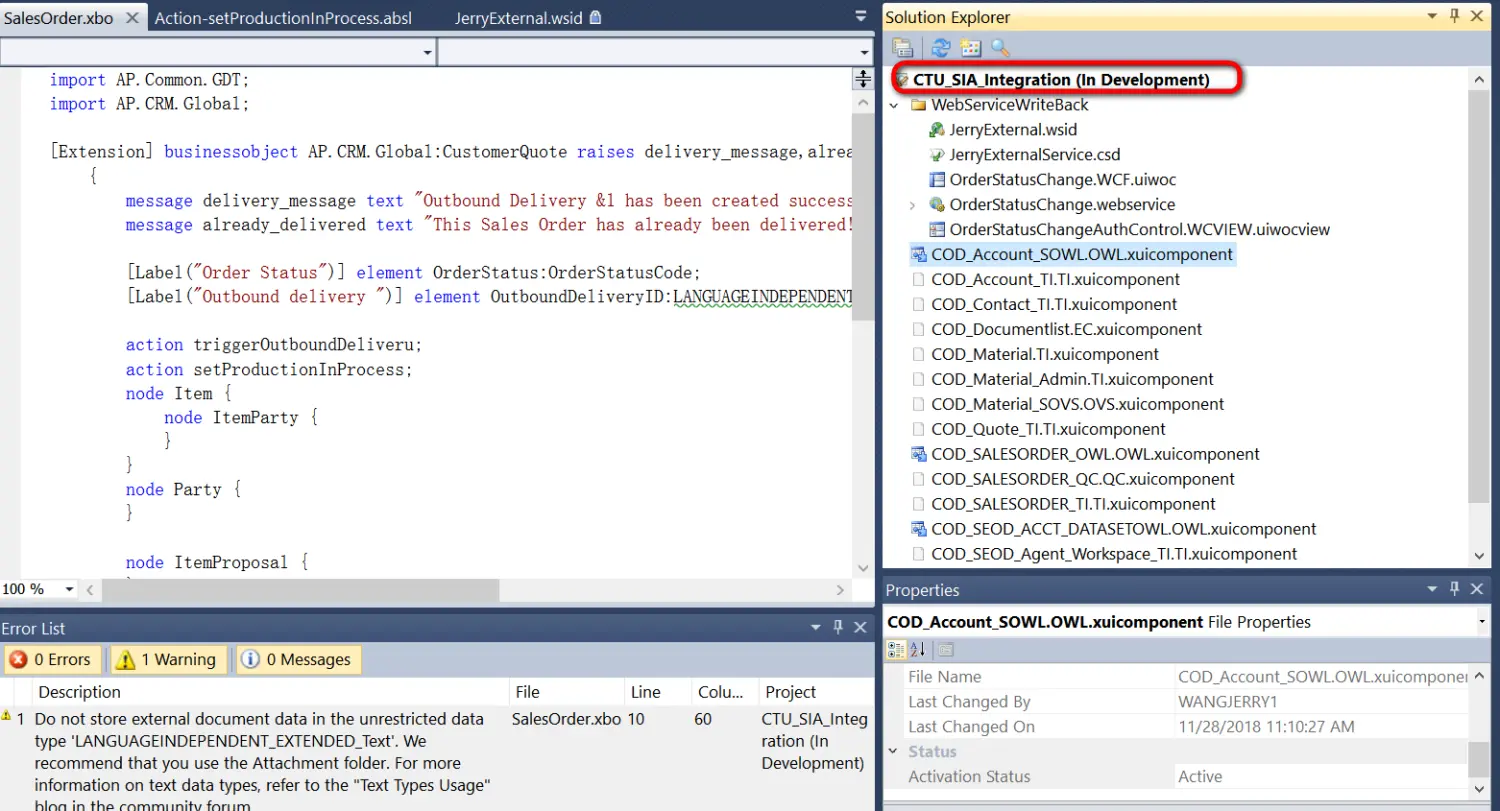The width and height of the screenshot is (1500, 811).
Task: Switch to the Action-setProductionInProcess.absl tab
Action: click(x=283, y=18)
